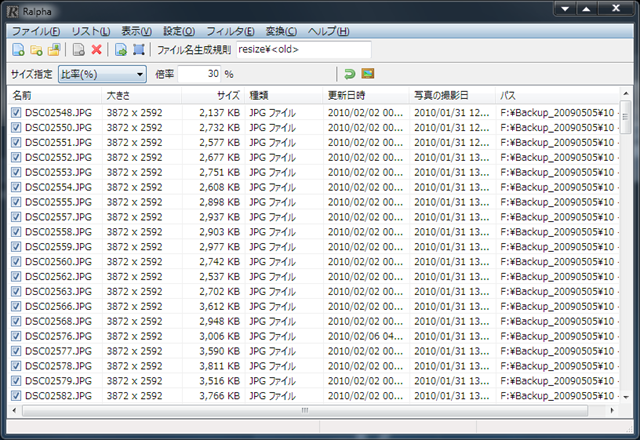The width and height of the screenshot is (640, 440).
Task: Open the 設定(O) menu
Action: [x=179, y=31]
